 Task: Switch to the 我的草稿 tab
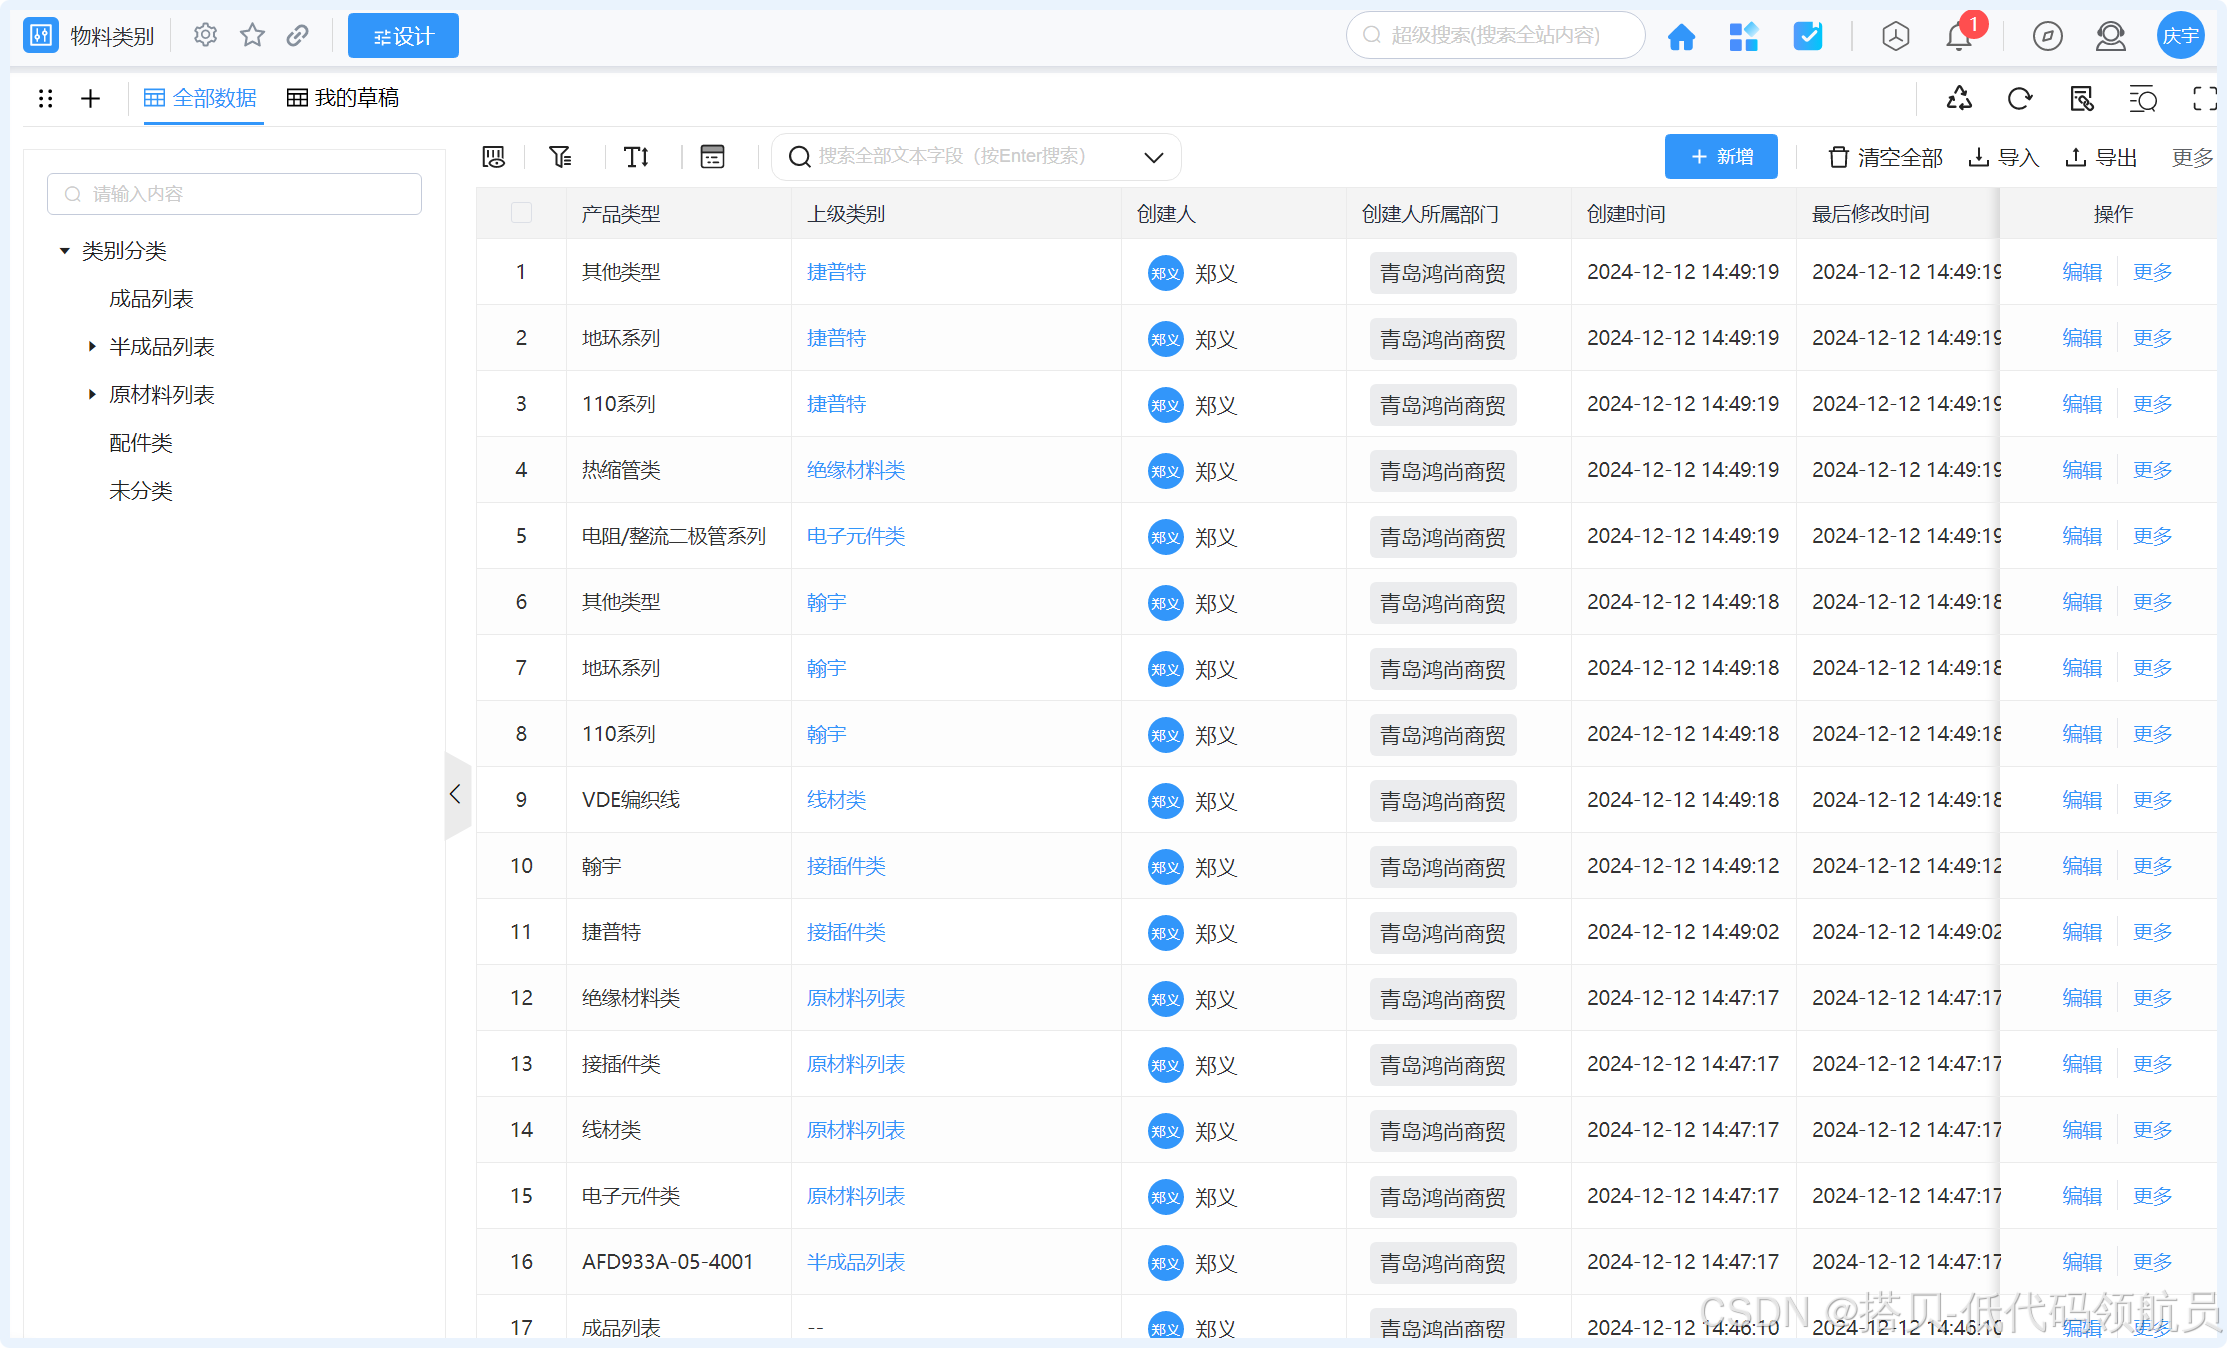[x=343, y=98]
